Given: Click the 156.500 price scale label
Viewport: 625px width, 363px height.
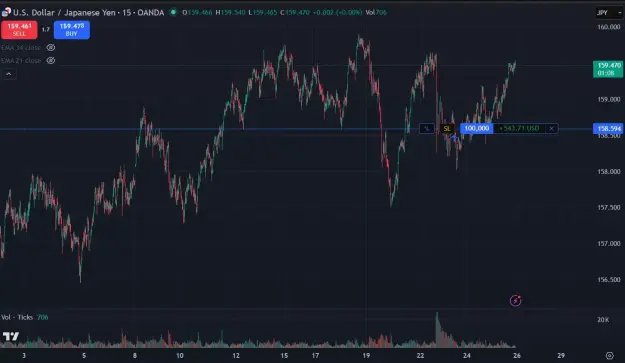Looking at the screenshot, I should [609, 279].
